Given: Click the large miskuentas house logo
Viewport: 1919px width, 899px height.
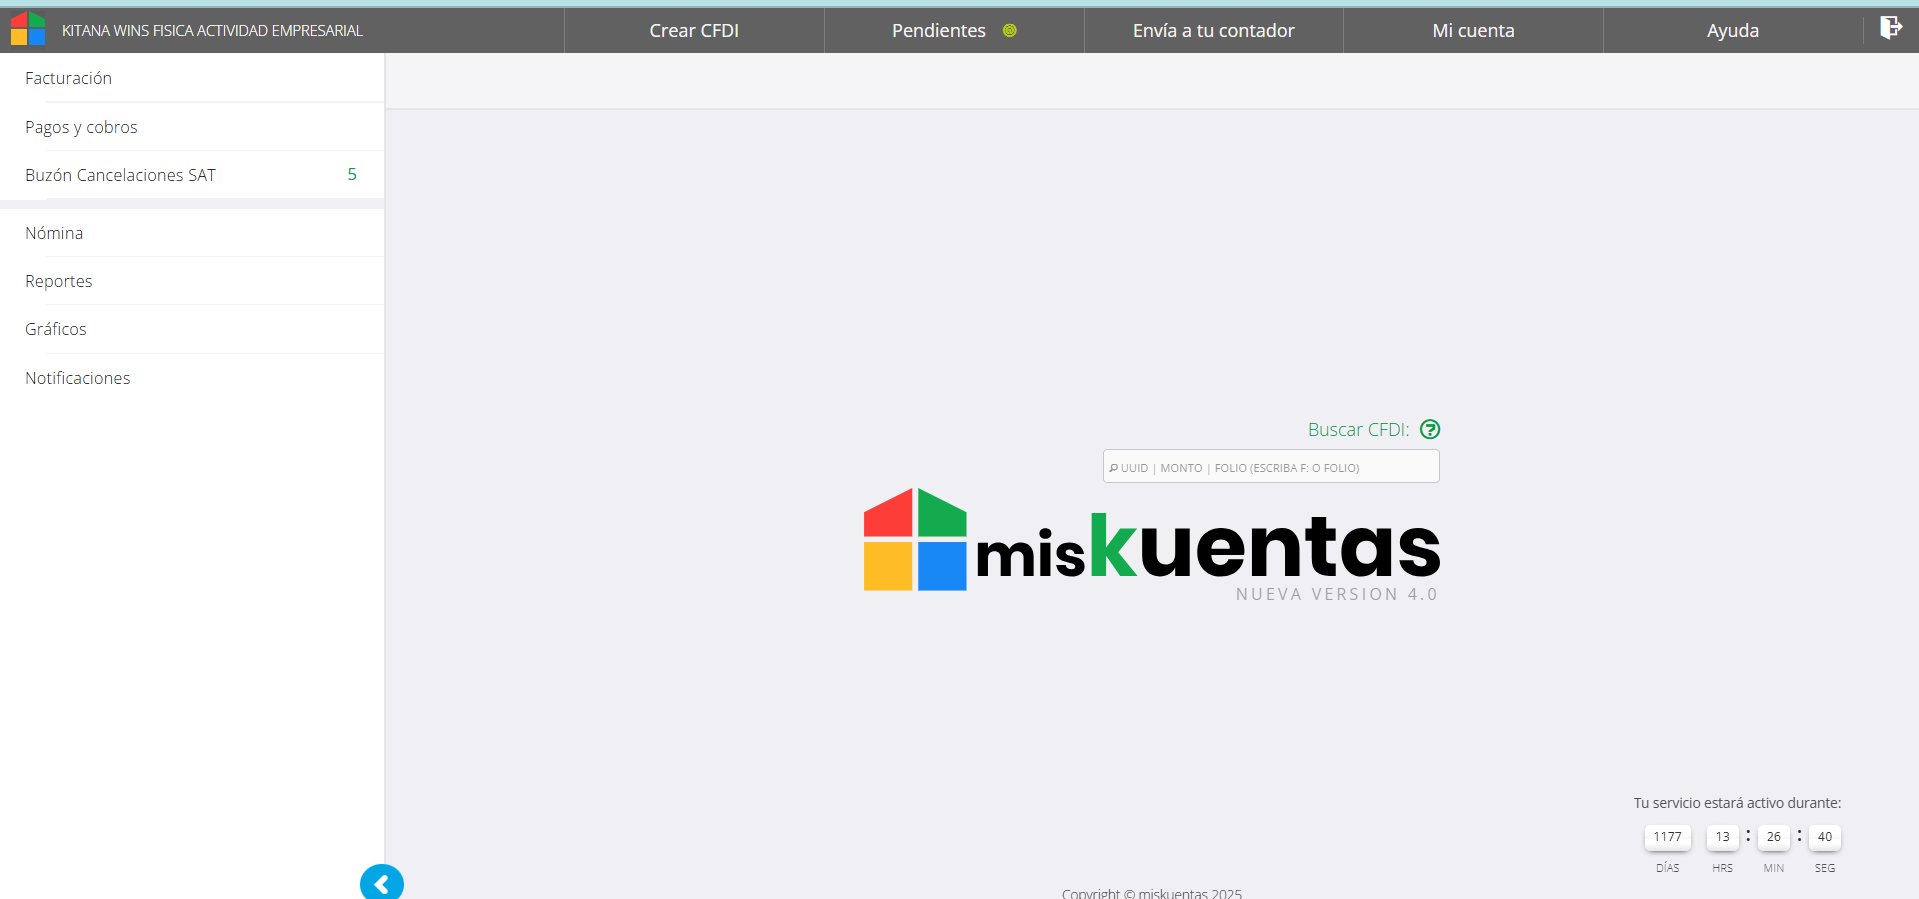Looking at the screenshot, I should pyautogui.click(x=915, y=540).
